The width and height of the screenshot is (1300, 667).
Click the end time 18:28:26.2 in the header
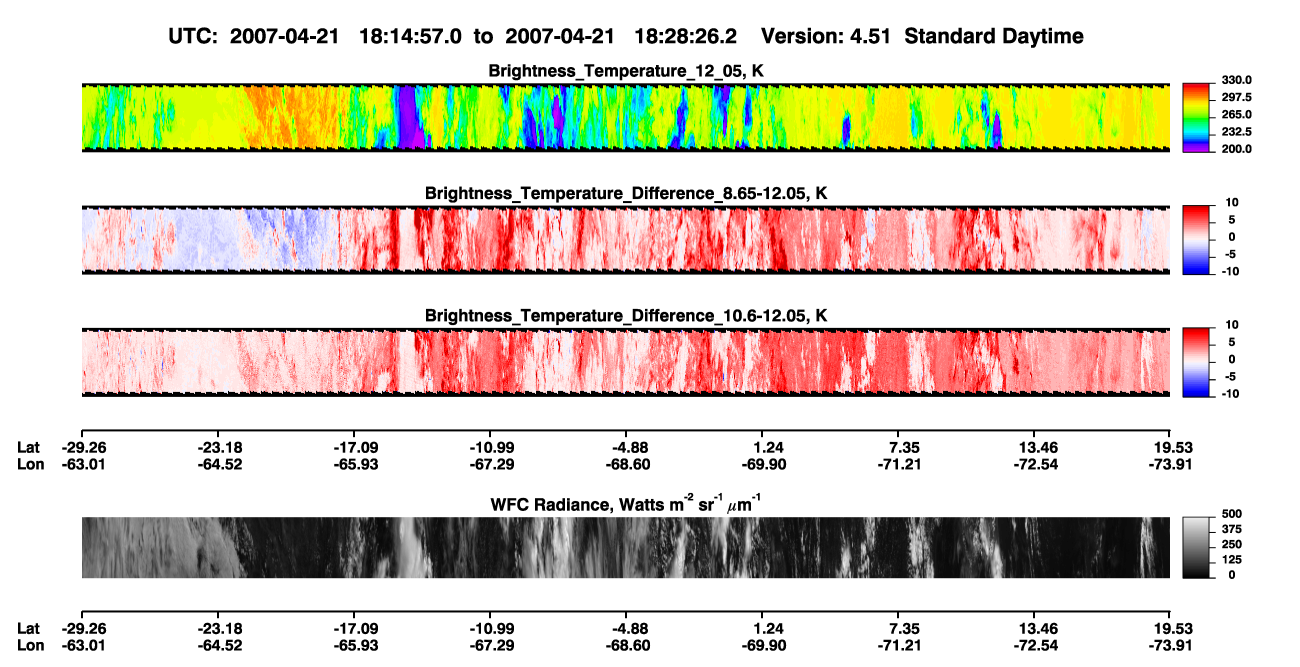click(x=683, y=37)
